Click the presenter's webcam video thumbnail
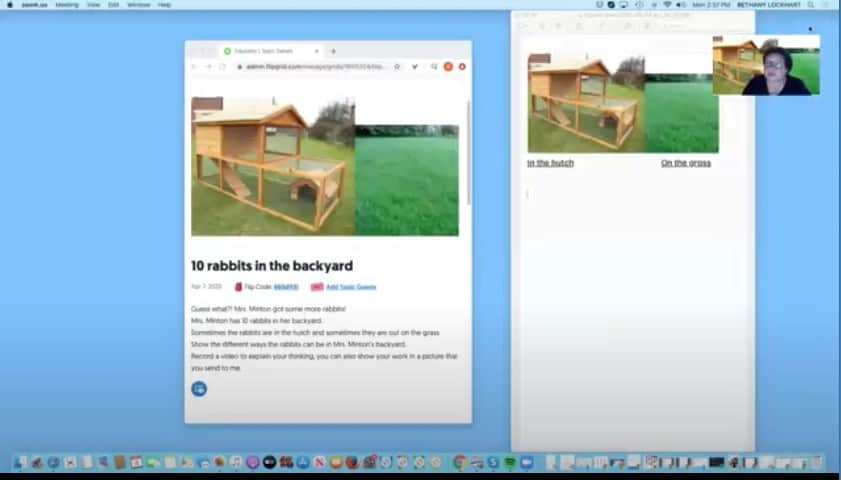Image resolution: width=841 pixels, height=480 pixels. tap(766, 65)
